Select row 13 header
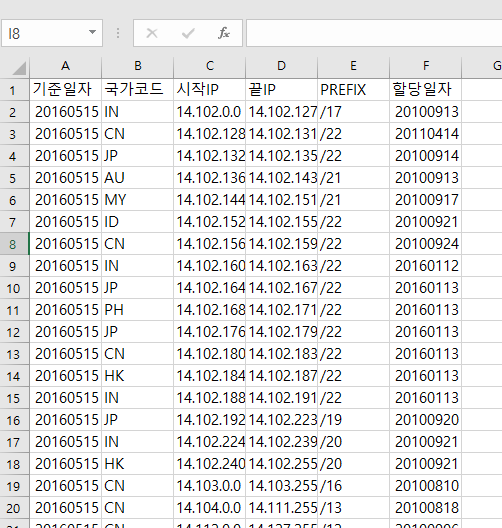 click(14, 354)
